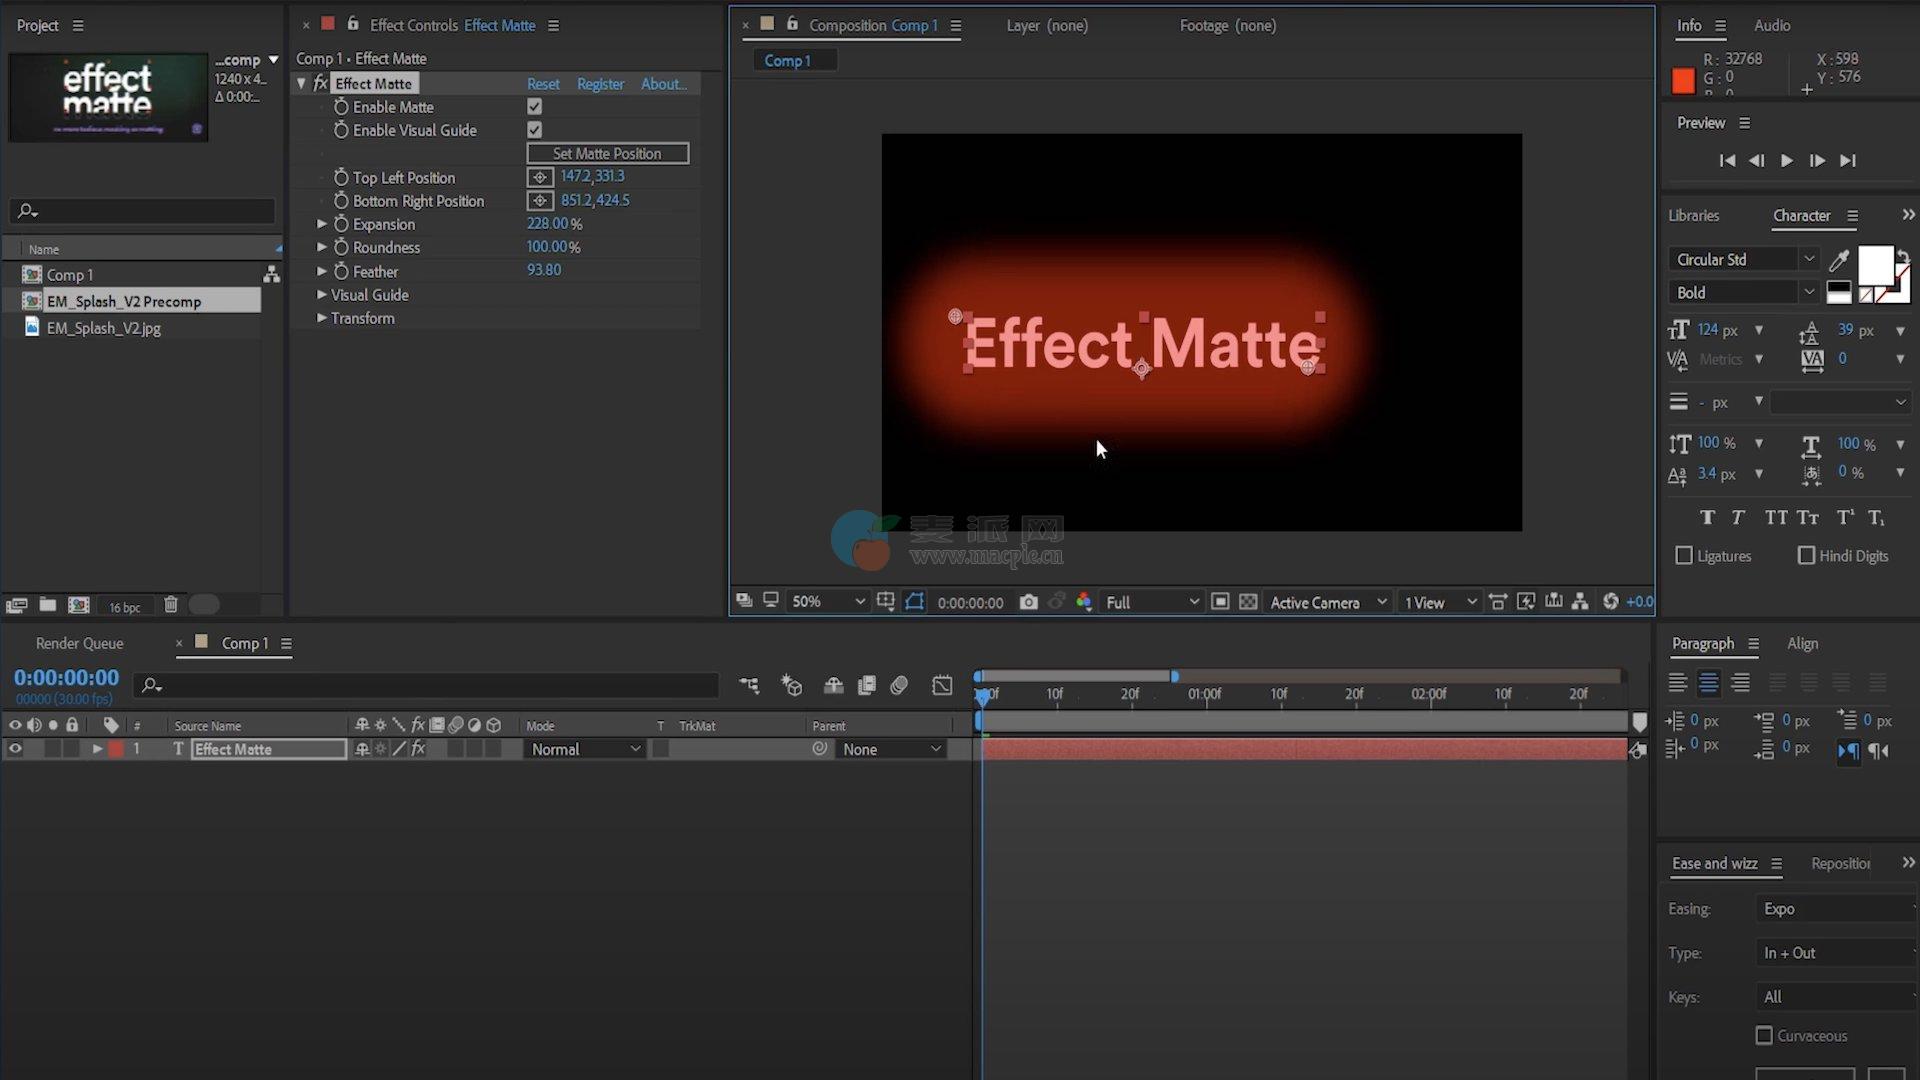Image resolution: width=1920 pixels, height=1080 pixels.
Task: Click the eyedropper in Character panel
Action: (1838, 261)
